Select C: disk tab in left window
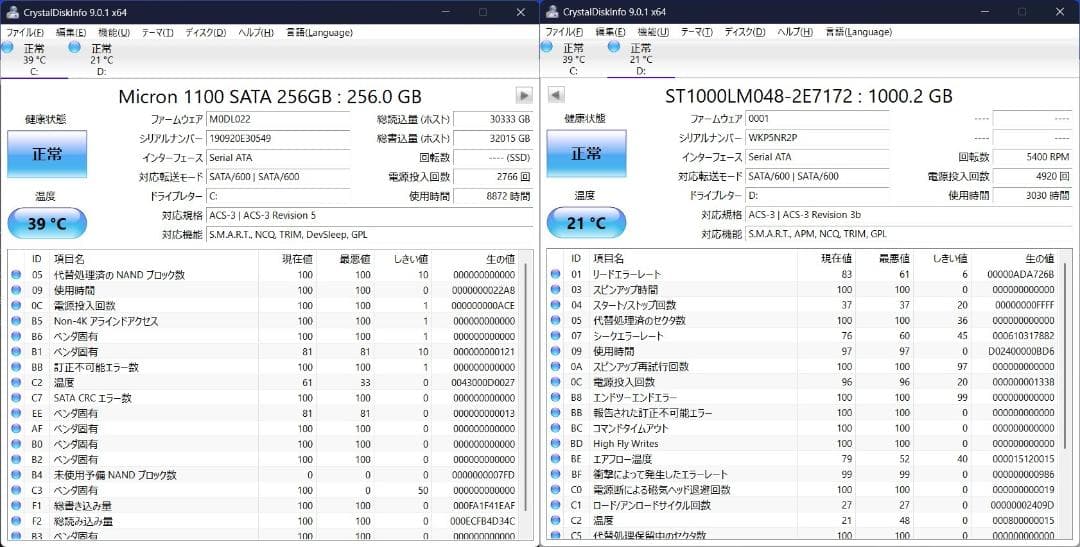 pos(34,59)
